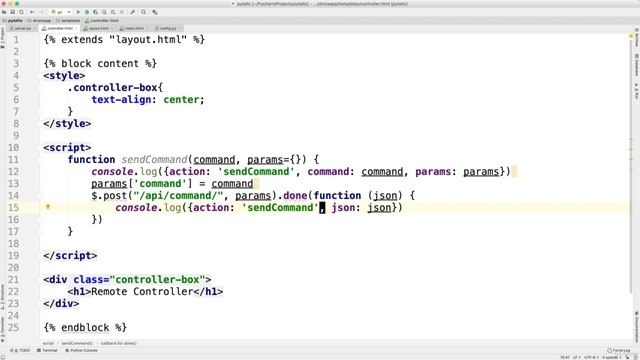Click the Stop process toolbar icon
Image resolution: width=640 pixels, height=360 pixels.
[122, 12]
